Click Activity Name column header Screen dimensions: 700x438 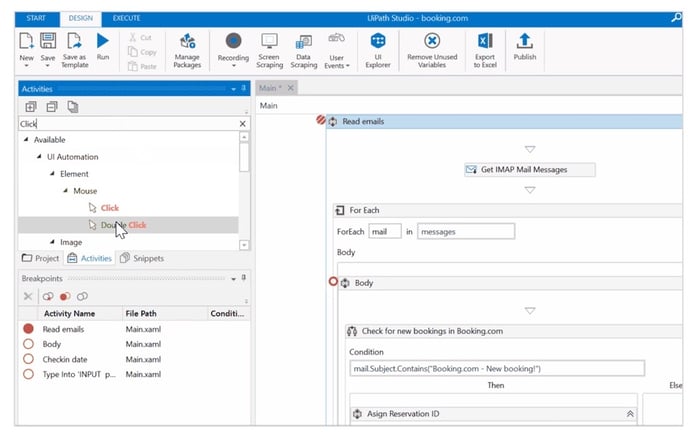[x=69, y=313]
